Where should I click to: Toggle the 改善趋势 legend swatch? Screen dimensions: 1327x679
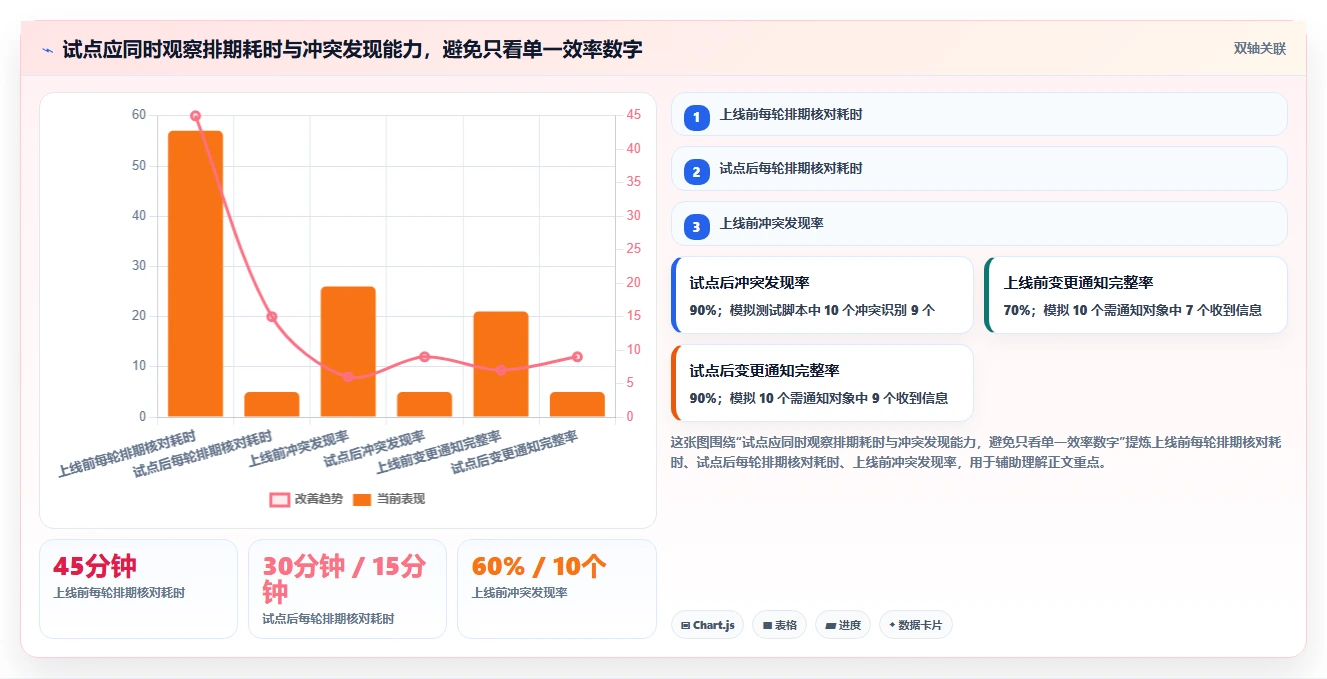coord(280,499)
